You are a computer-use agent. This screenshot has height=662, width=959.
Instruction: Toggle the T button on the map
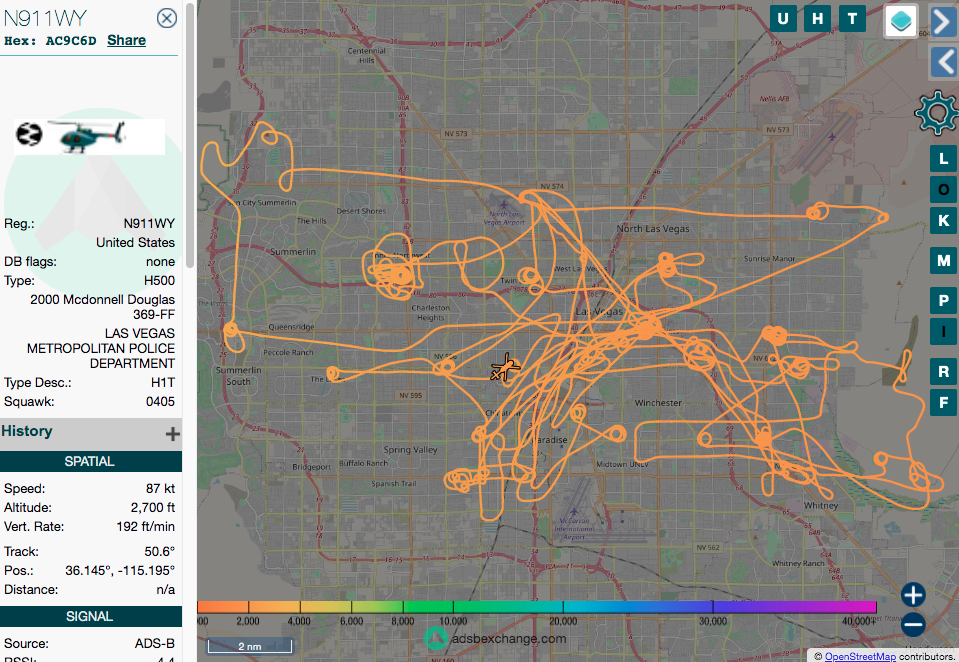(853, 18)
